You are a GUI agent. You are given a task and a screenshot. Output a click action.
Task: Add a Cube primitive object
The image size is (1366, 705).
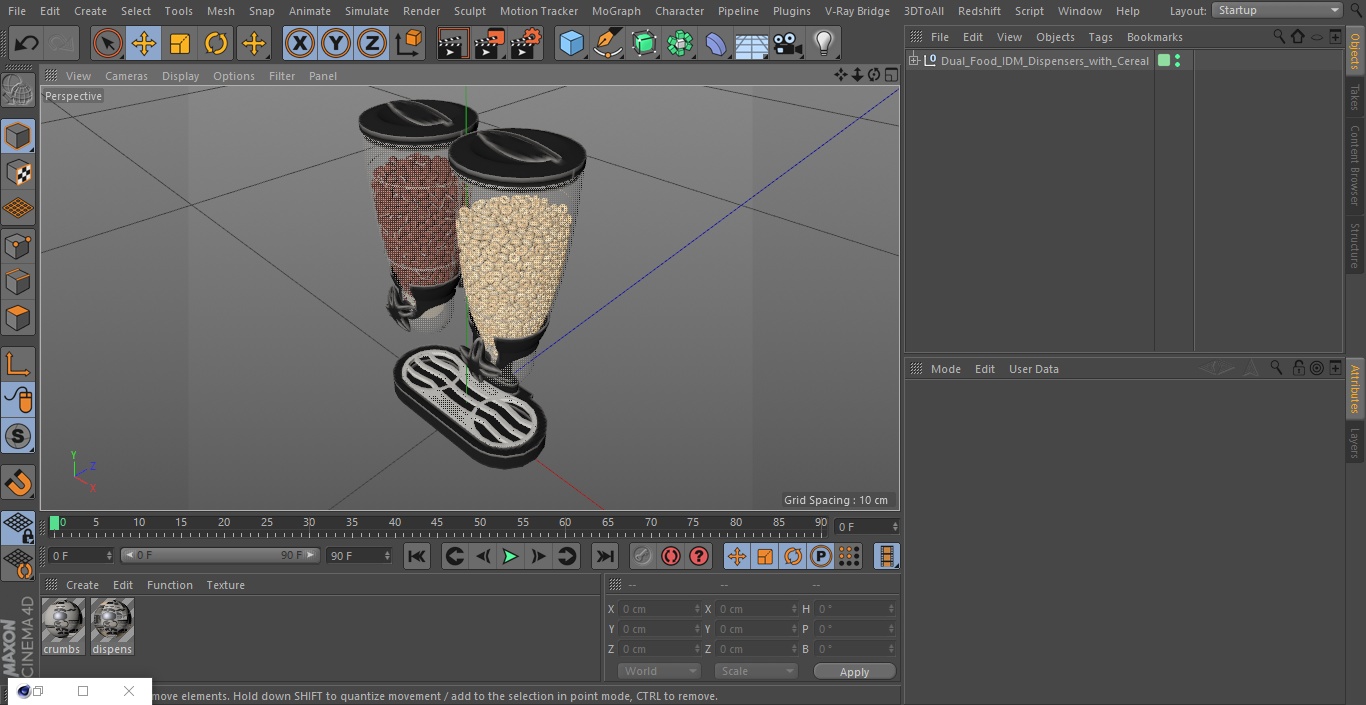(x=571, y=43)
